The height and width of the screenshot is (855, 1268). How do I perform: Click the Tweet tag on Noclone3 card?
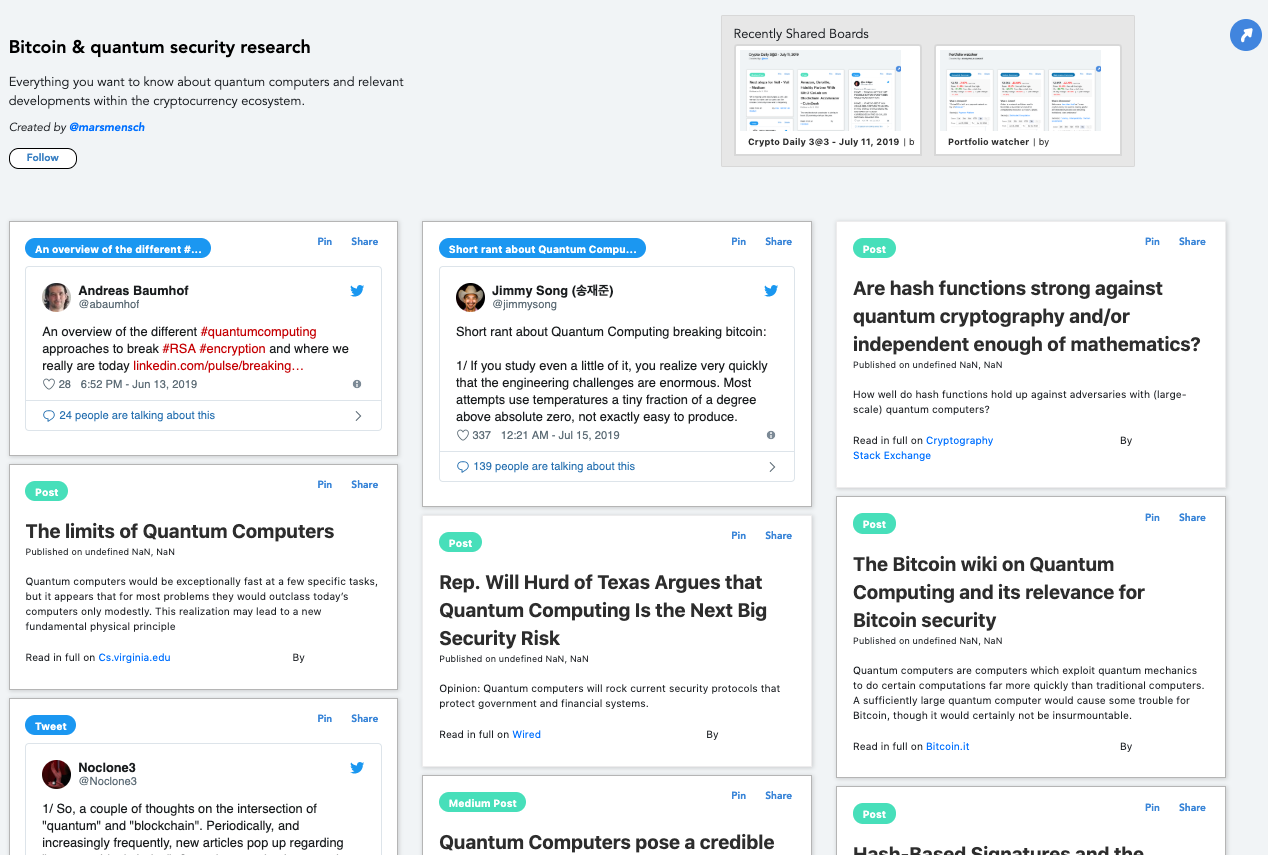[x=51, y=726]
